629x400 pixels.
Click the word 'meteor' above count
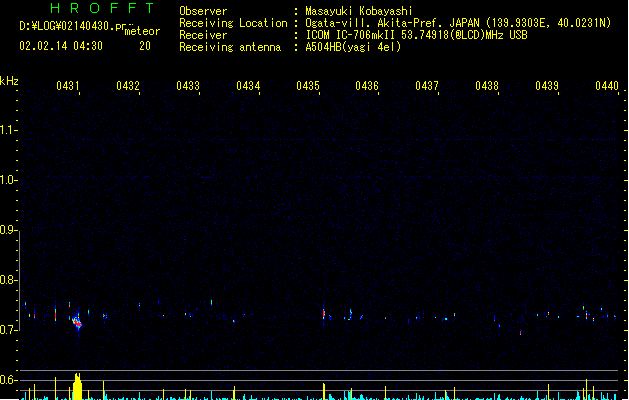[142, 31]
